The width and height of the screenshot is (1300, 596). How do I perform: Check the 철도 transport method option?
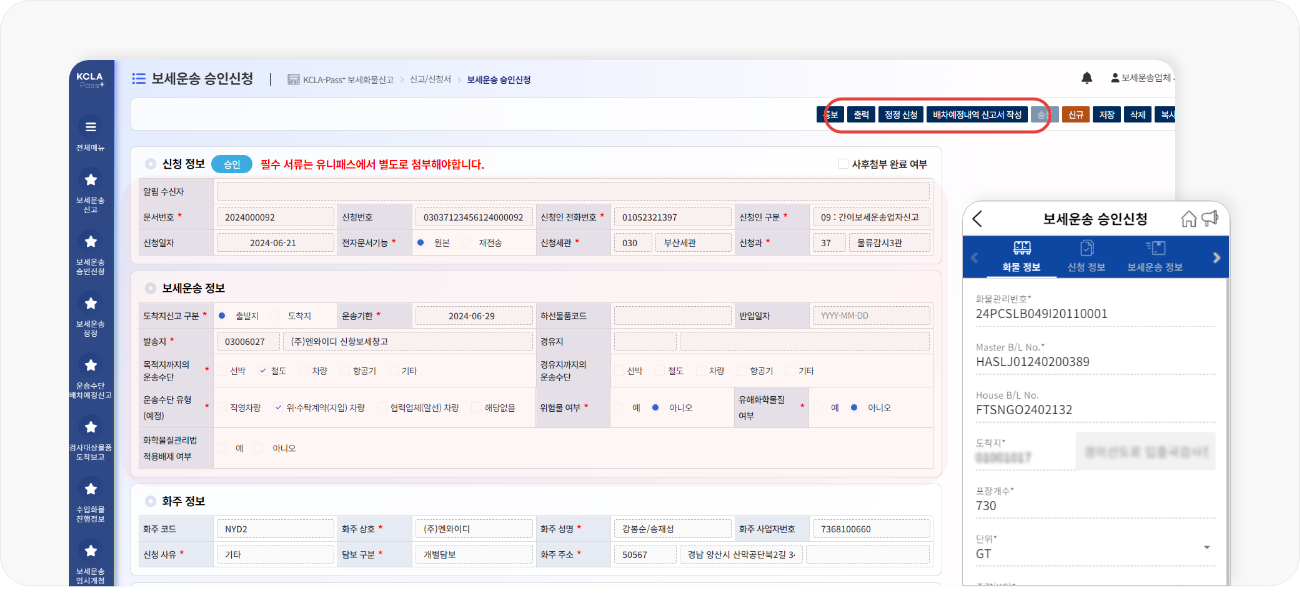coord(264,369)
